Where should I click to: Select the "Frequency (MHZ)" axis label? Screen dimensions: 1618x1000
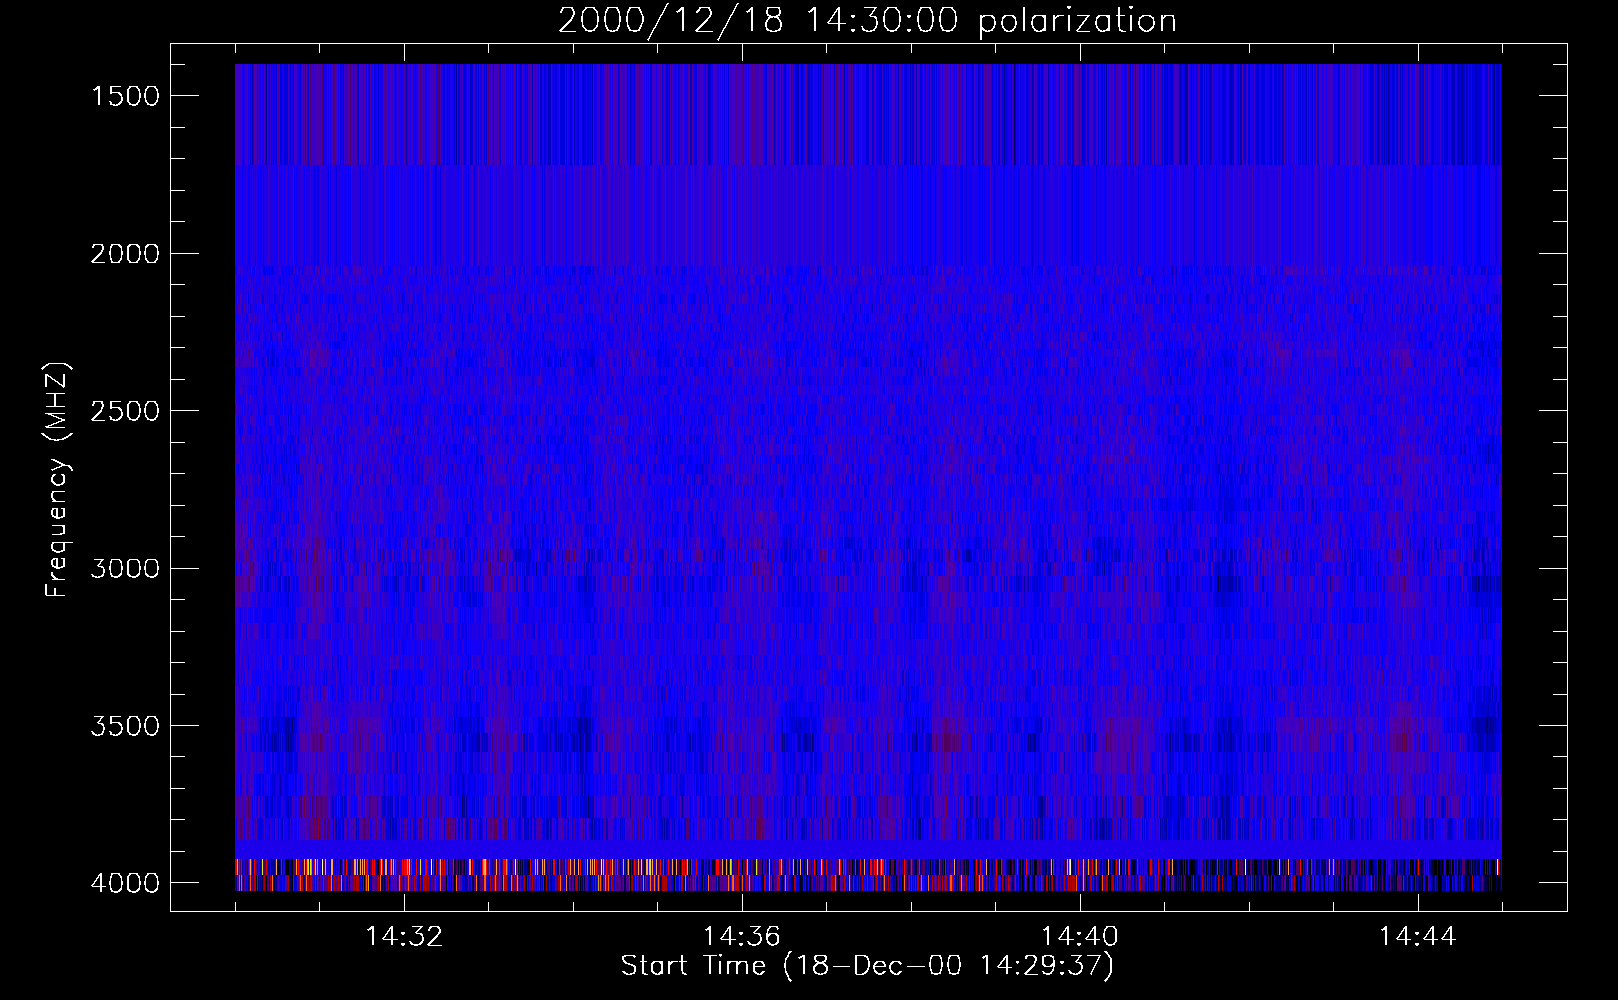coord(57,480)
